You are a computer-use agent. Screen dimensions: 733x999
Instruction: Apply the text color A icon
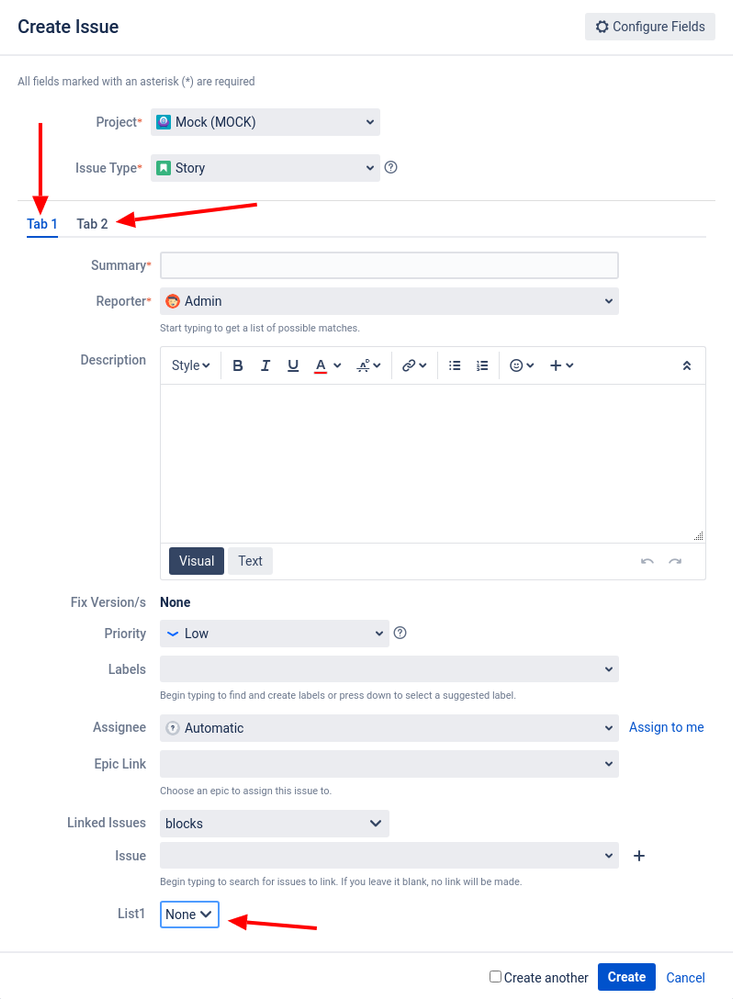click(321, 366)
